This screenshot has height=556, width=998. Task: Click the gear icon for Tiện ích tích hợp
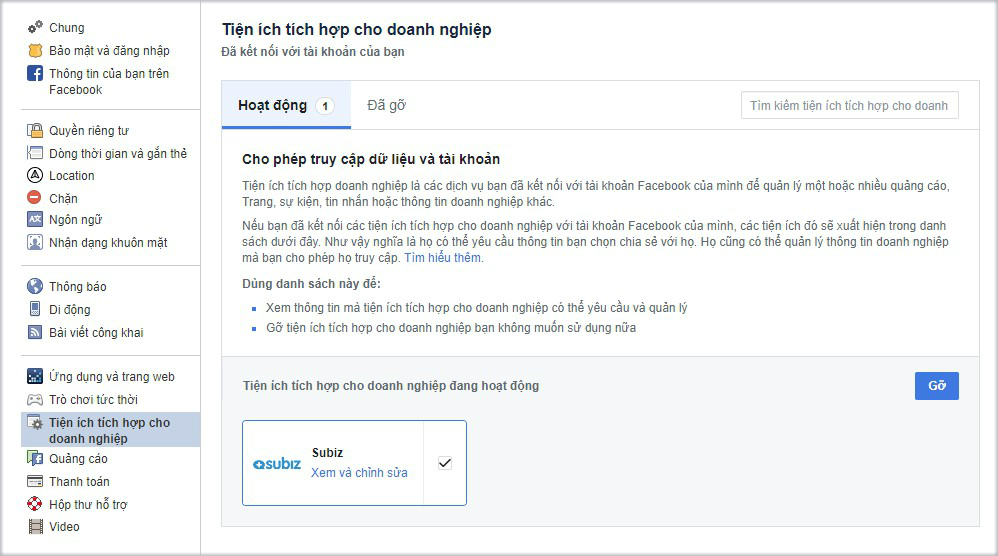pos(35,422)
